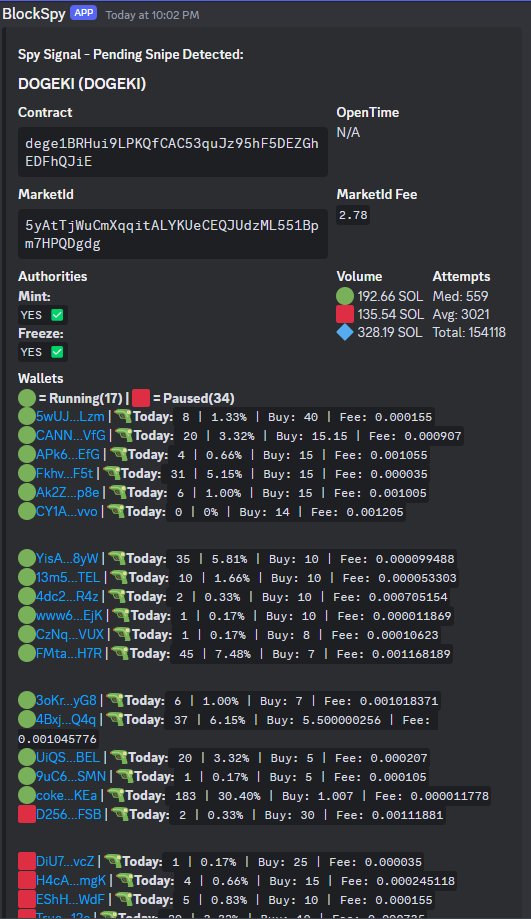Open wallet link YisA...8yW
Viewport: 531px width, 919px height.
tap(67, 558)
